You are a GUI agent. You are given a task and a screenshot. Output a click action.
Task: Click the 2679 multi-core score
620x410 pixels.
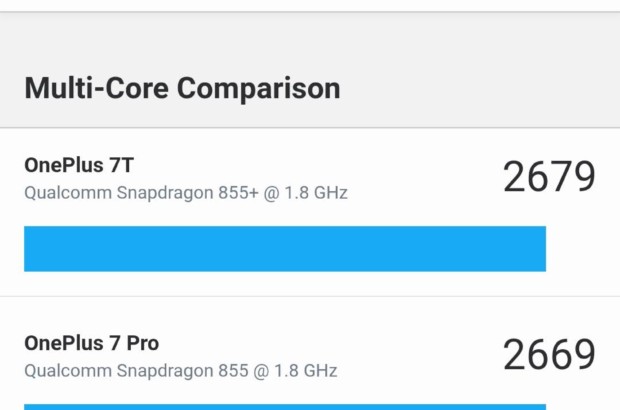(549, 177)
